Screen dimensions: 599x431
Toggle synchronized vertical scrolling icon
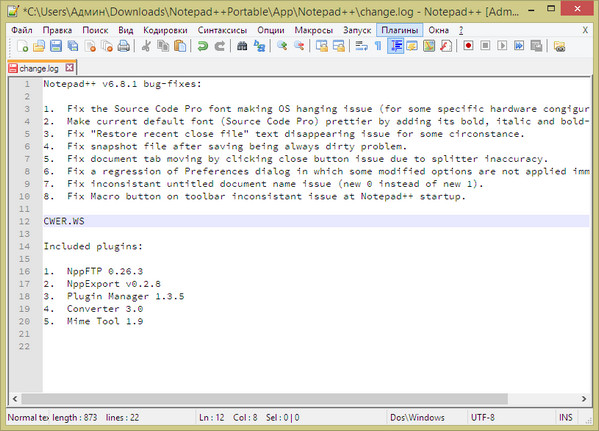pyautogui.click(x=322, y=46)
